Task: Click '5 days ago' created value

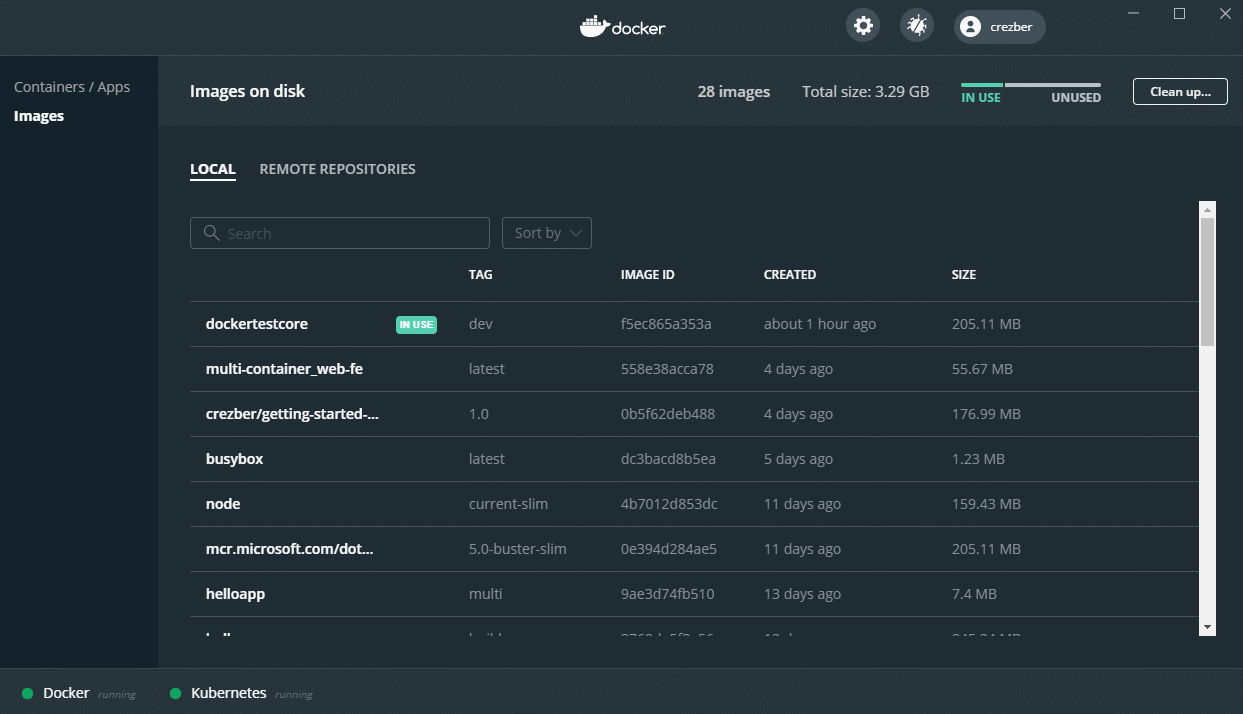Action: (x=798, y=459)
